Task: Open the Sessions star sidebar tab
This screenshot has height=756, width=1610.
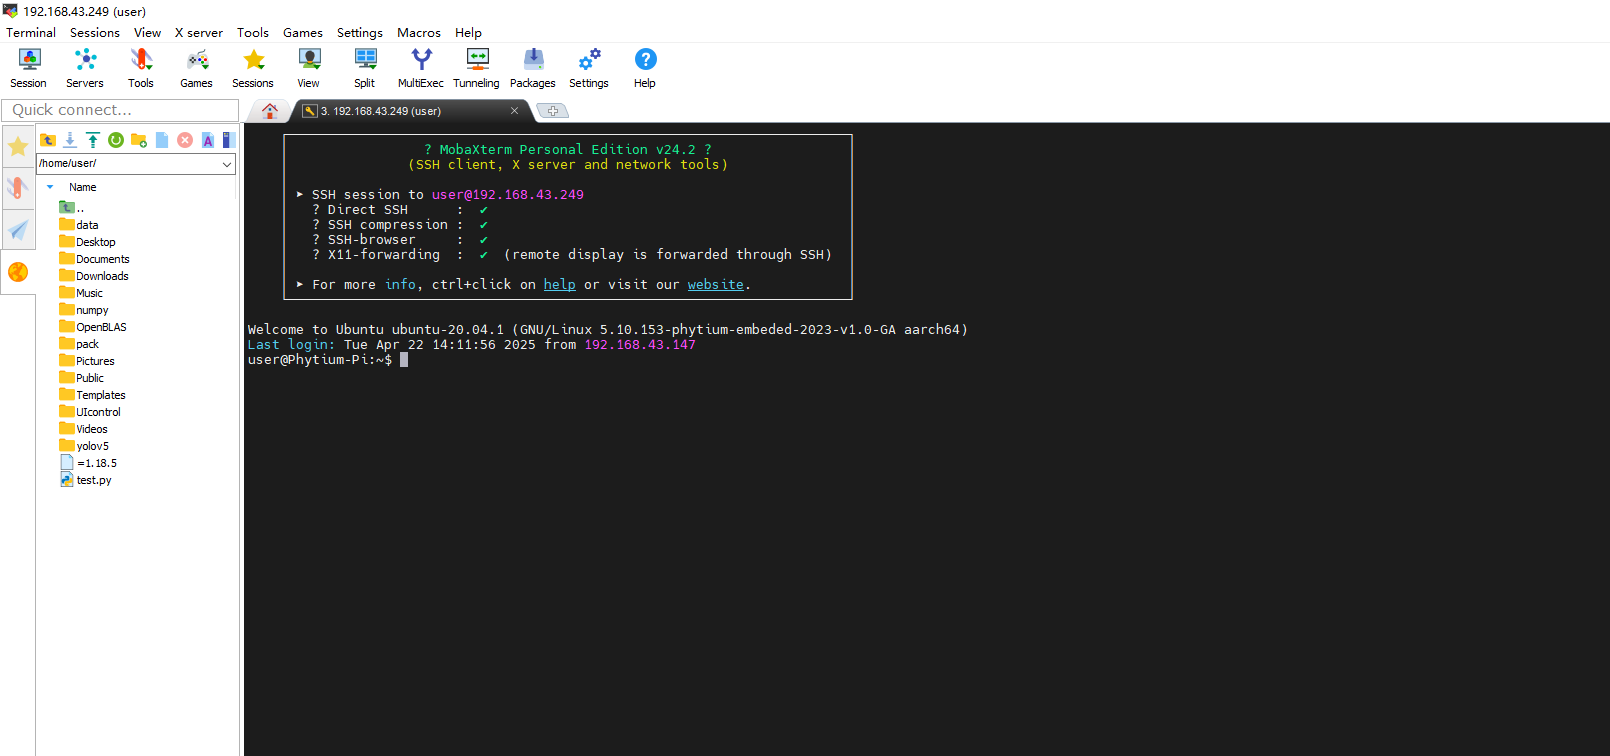Action: coord(18,147)
